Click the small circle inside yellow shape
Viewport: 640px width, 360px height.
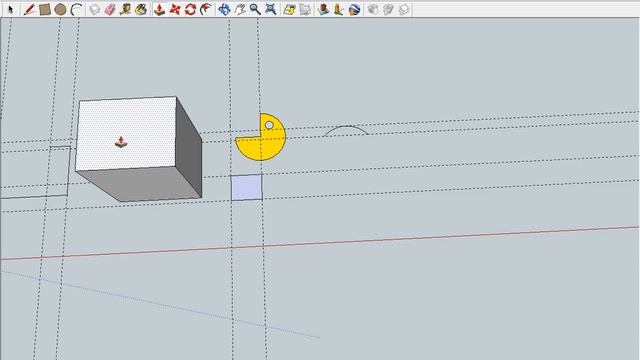(x=269, y=125)
